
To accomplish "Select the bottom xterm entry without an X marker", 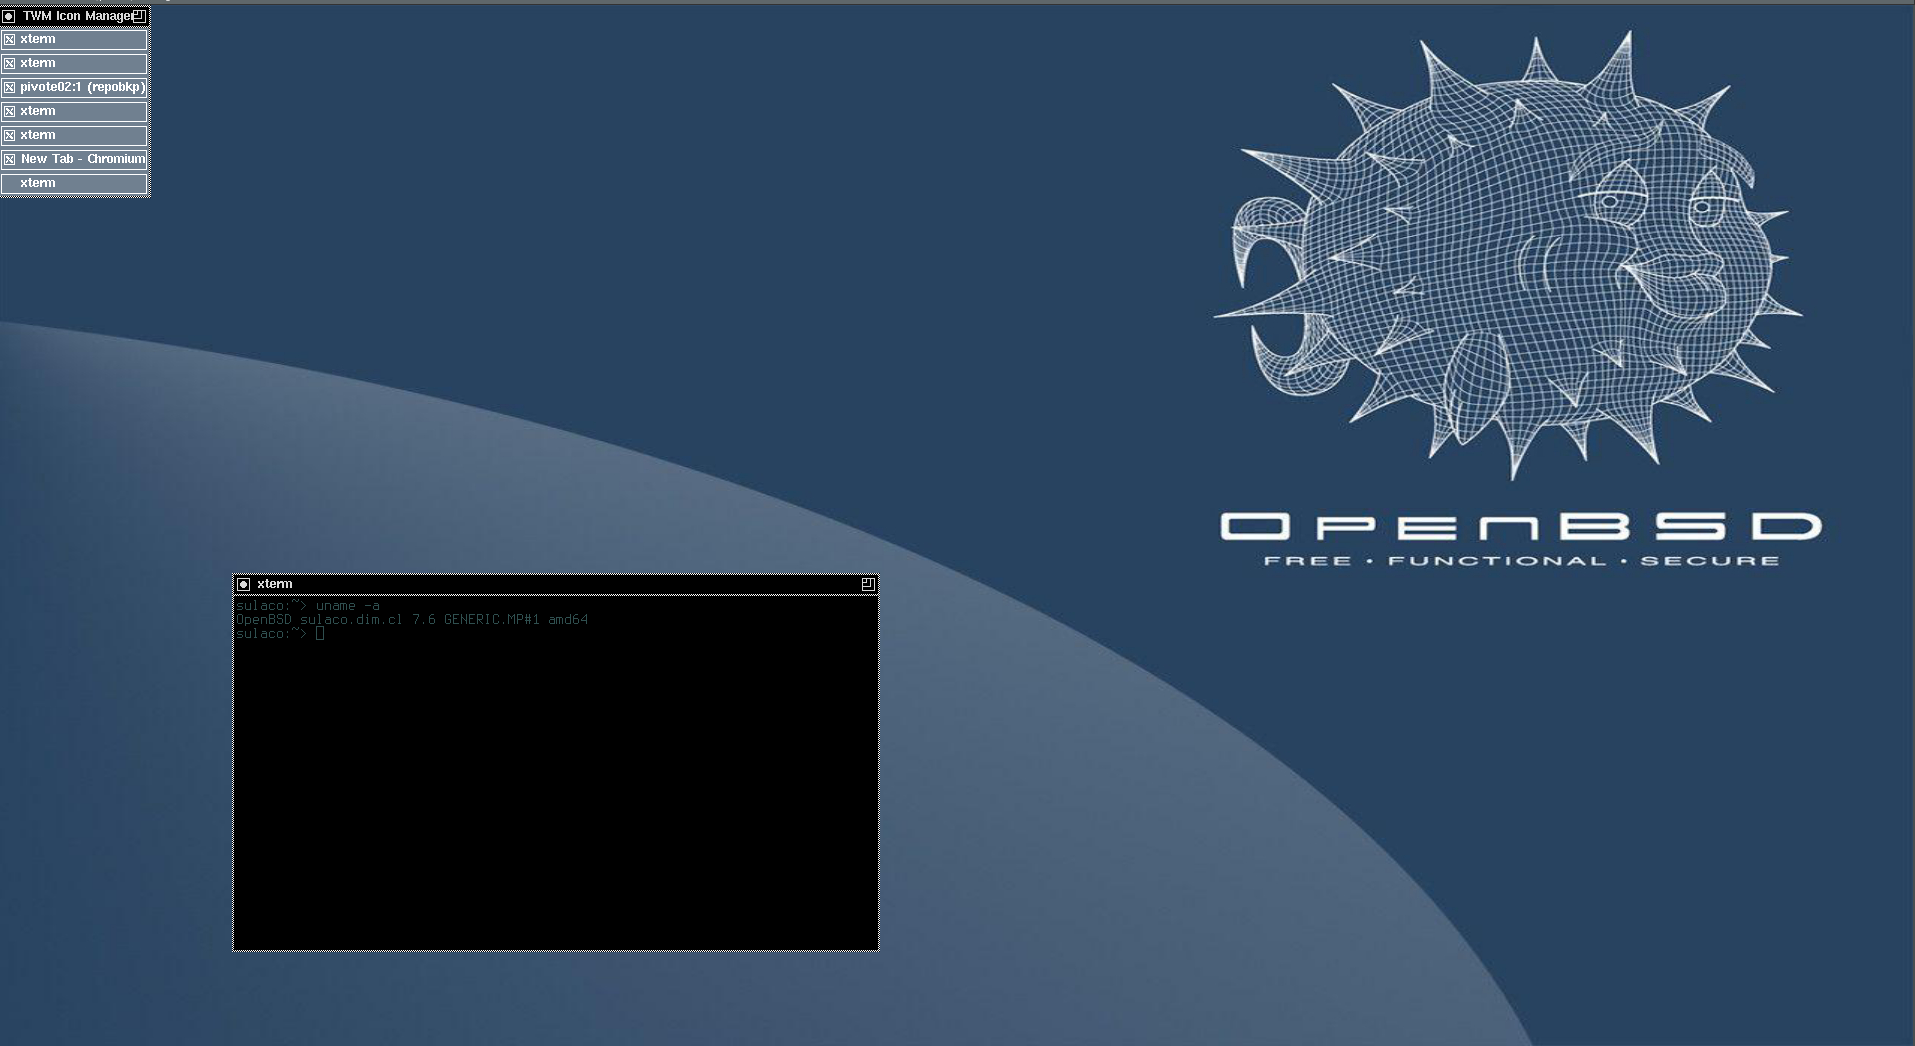I will tap(75, 183).
